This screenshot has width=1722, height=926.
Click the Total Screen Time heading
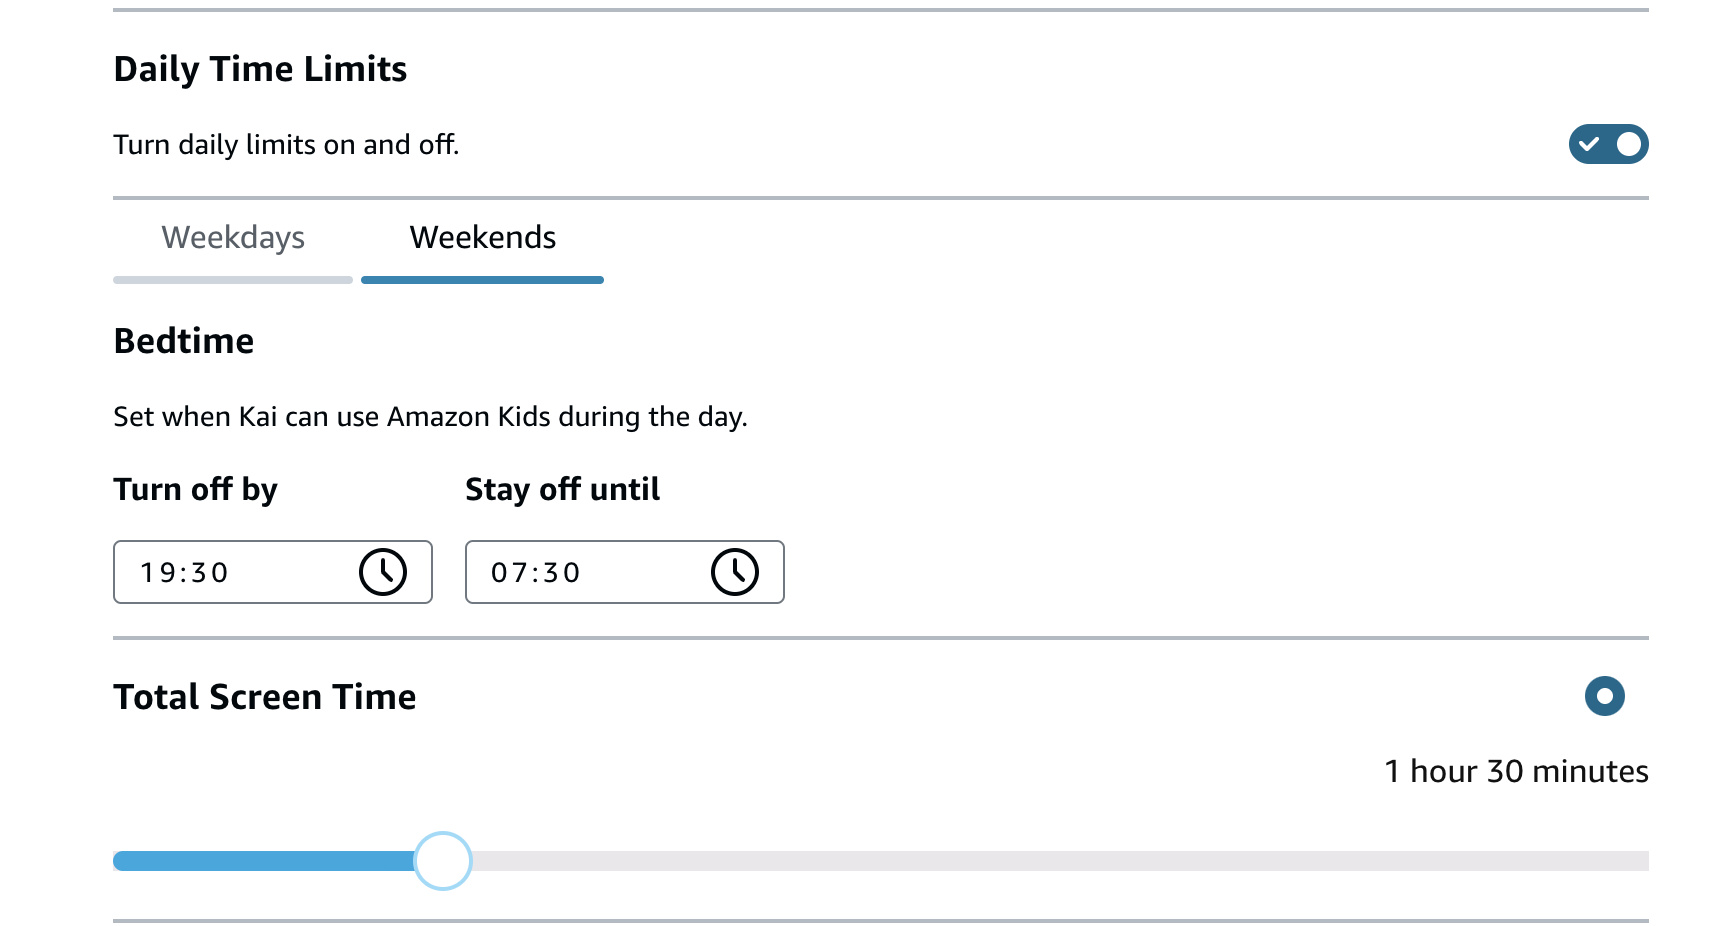(264, 697)
